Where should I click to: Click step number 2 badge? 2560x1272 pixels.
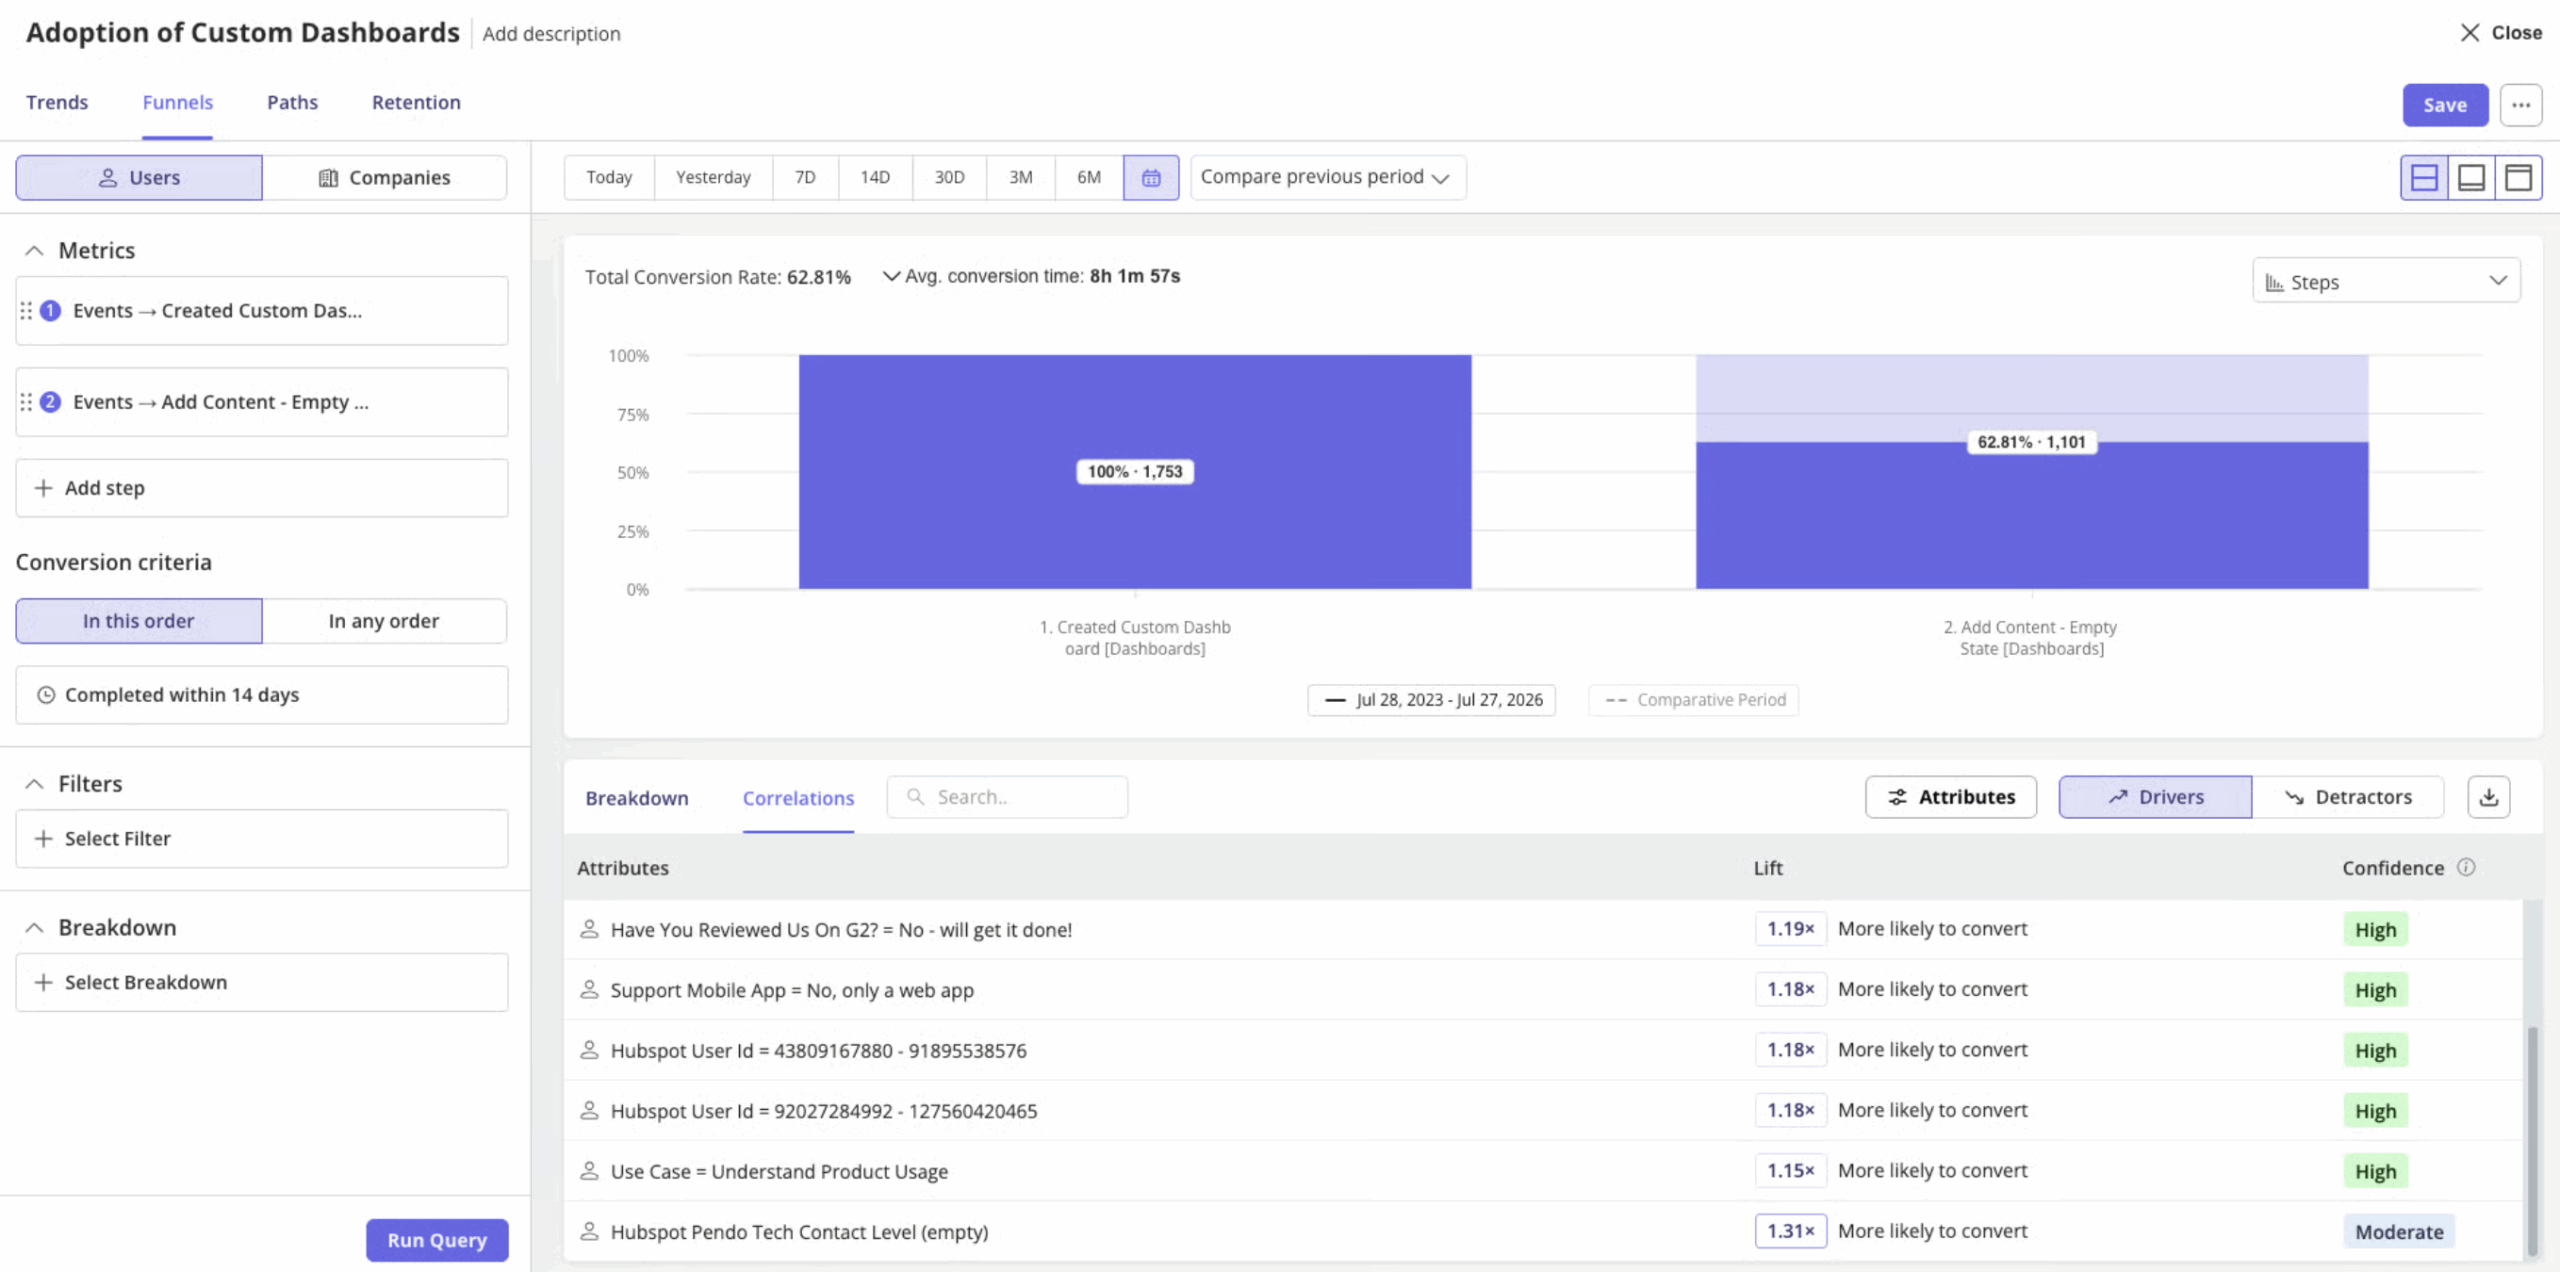50,402
